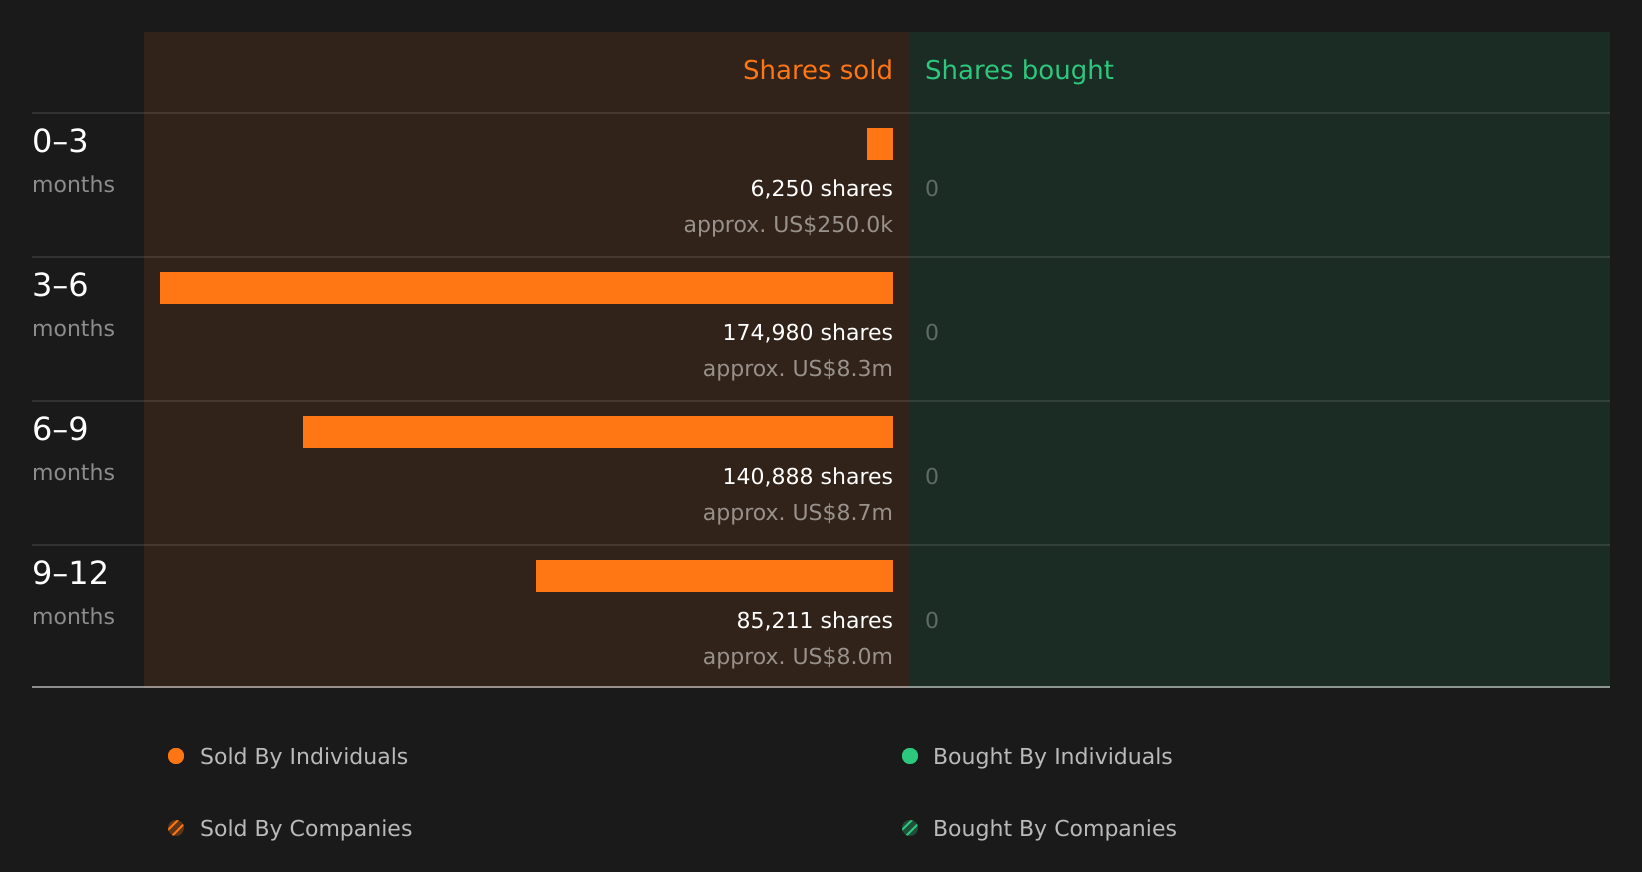Click the green Bought By Individuals legend dot
The width and height of the screenshot is (1642, 872).
910,756
